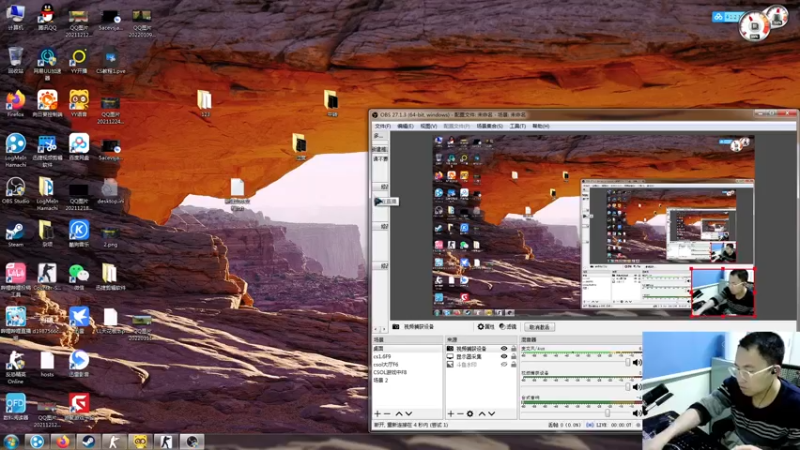The image size is (800, 450).
Task: Open the 计算机 desktop icon
Action: [x=16, y=17]
